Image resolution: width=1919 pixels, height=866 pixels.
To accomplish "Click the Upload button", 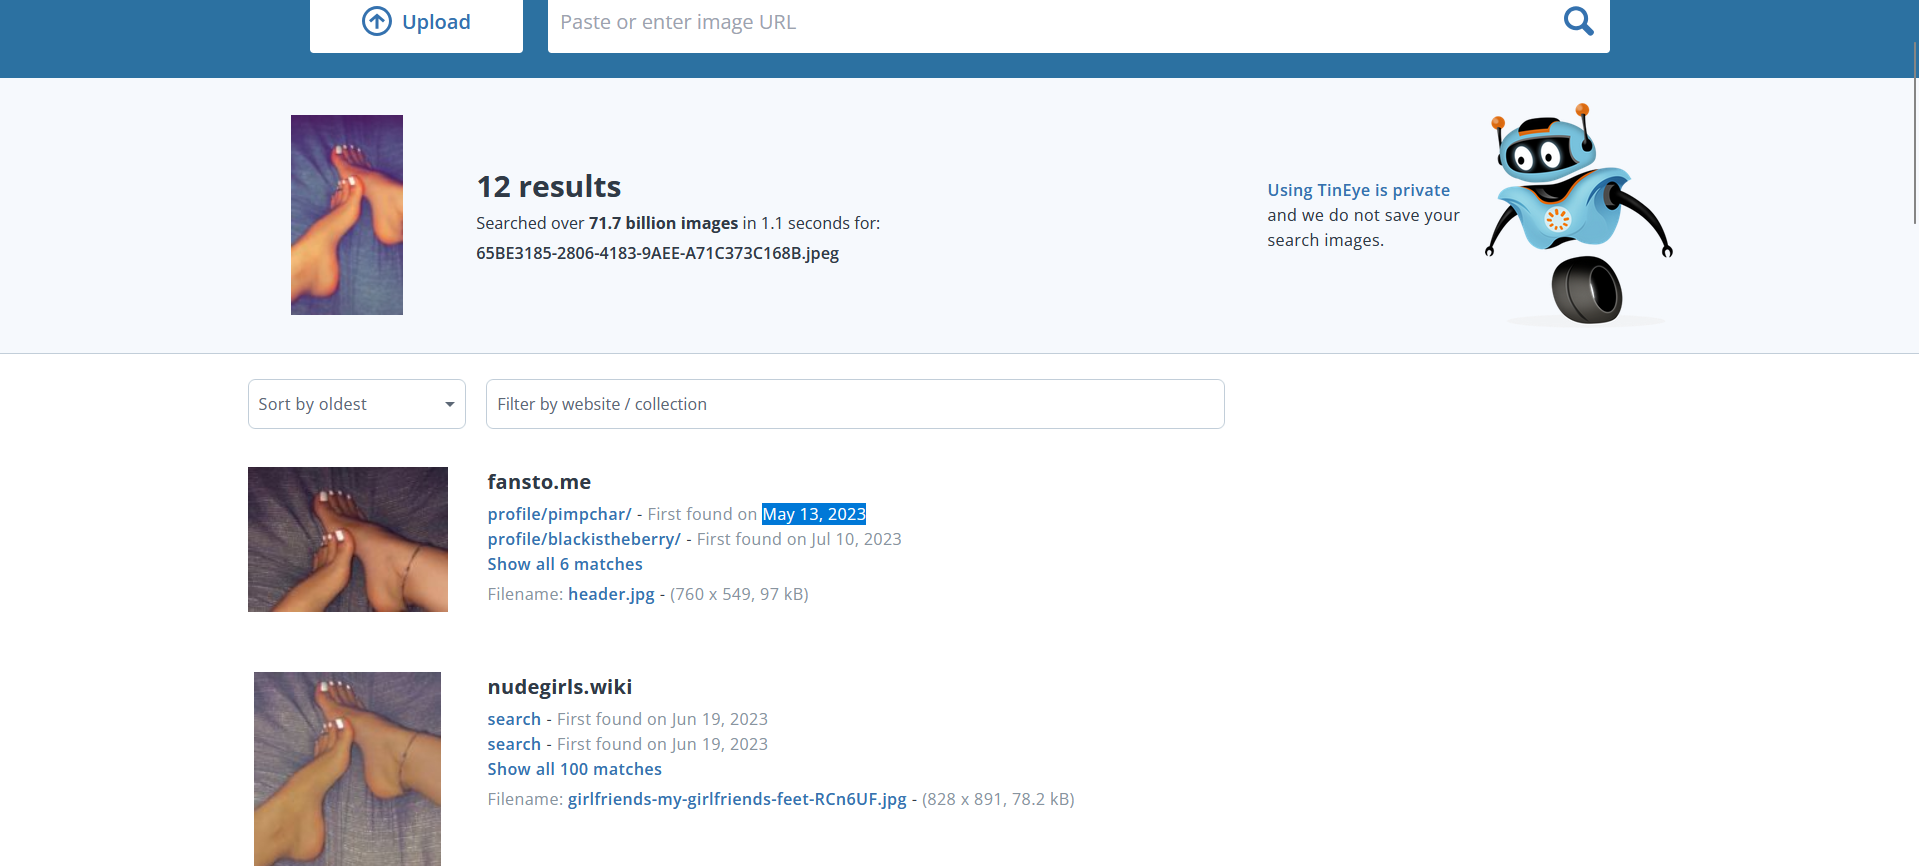I will (x=416, y=22).
